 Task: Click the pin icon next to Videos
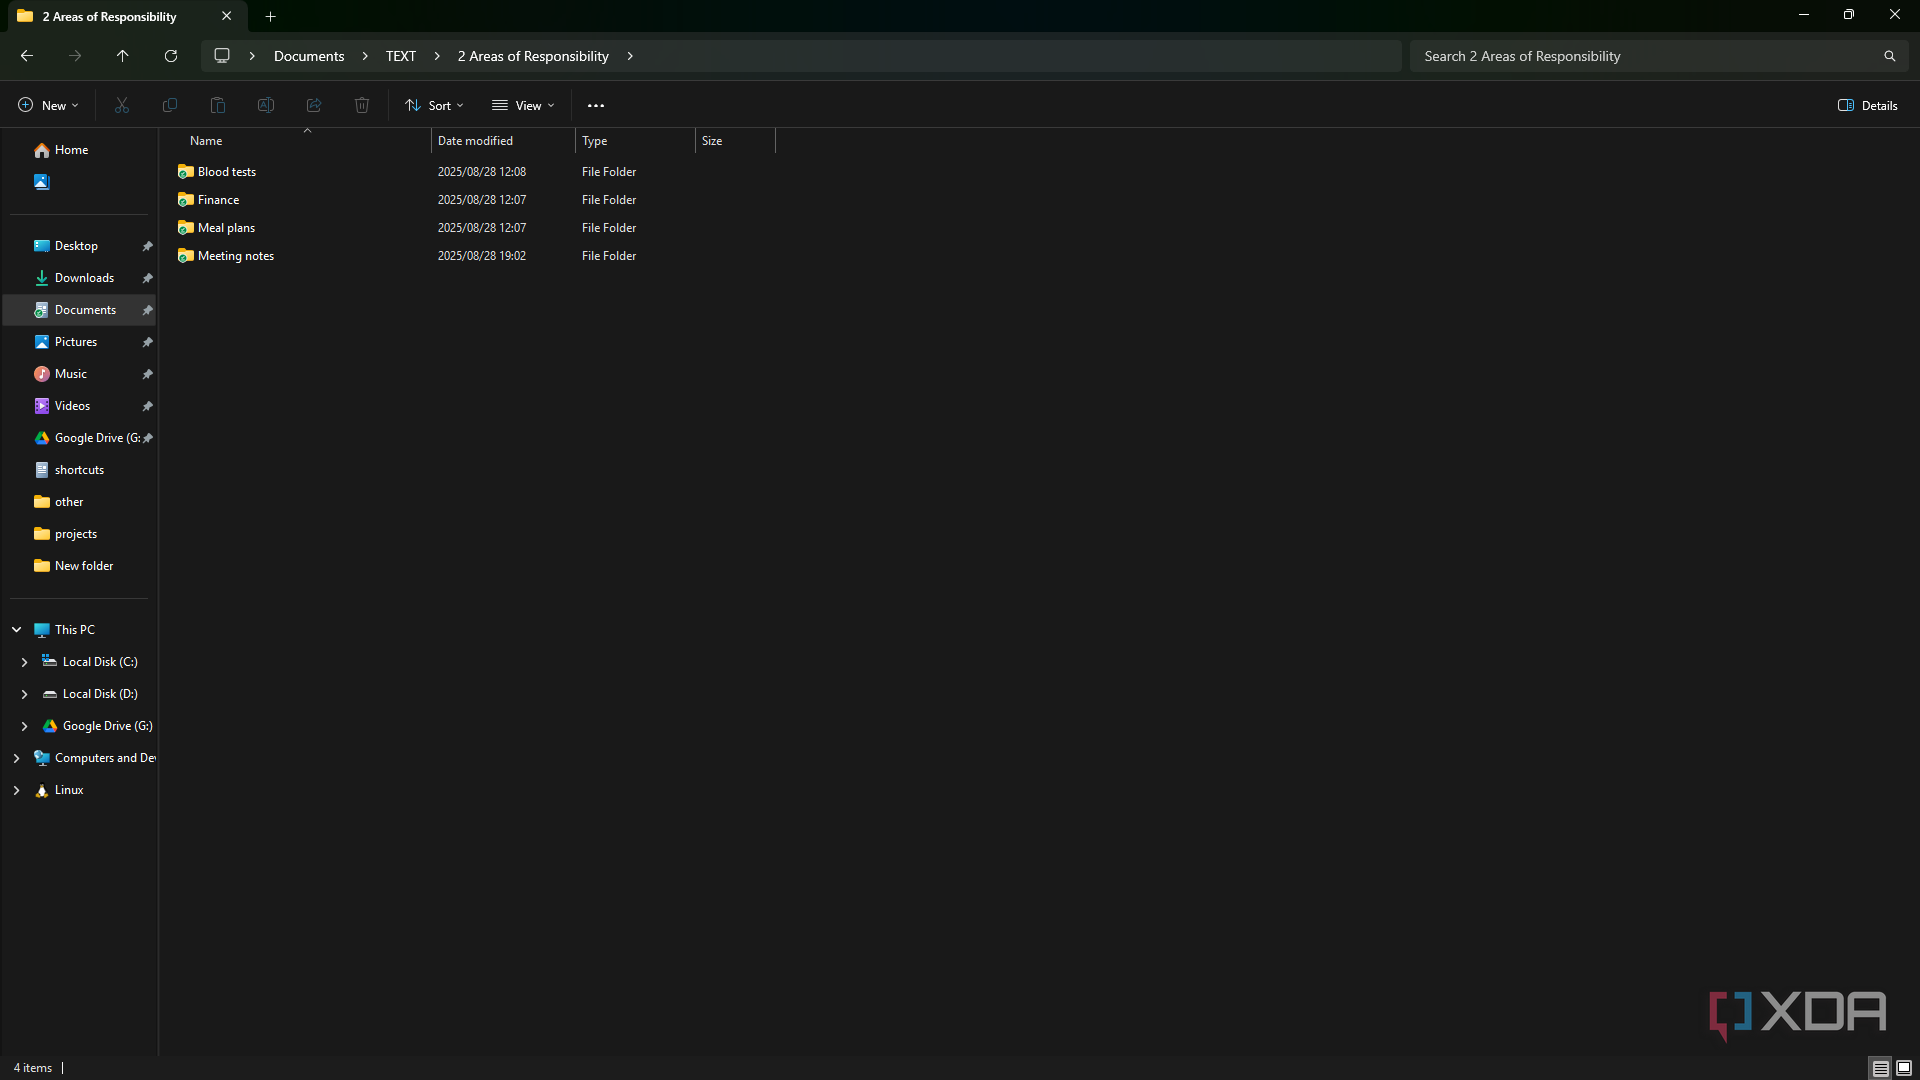coord(148,406)
